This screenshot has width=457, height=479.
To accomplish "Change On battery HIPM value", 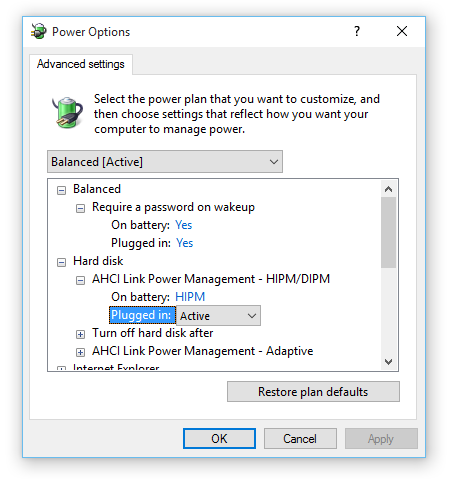I will (190, 297).
